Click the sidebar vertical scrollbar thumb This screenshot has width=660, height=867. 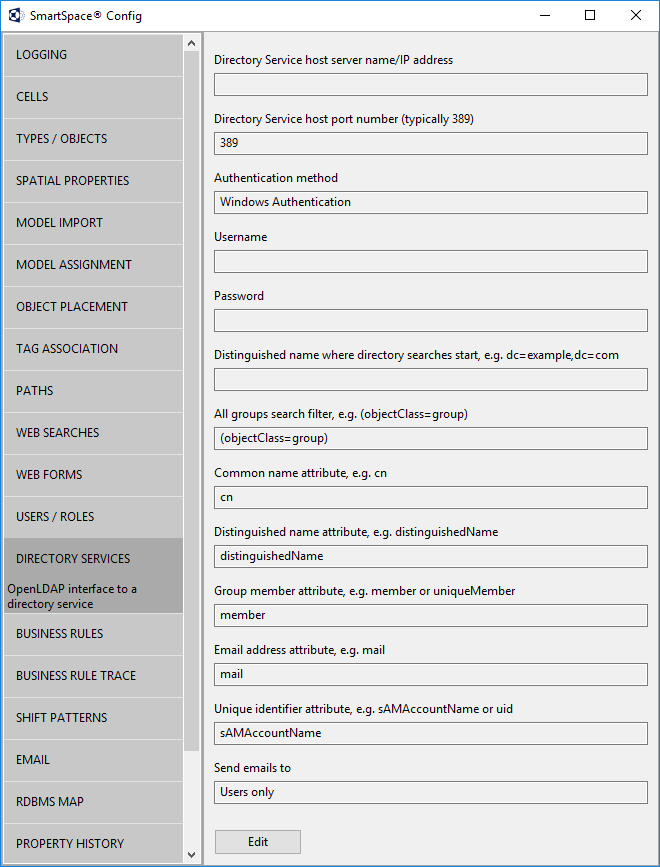pyautogui.click(x=192, y=401)
